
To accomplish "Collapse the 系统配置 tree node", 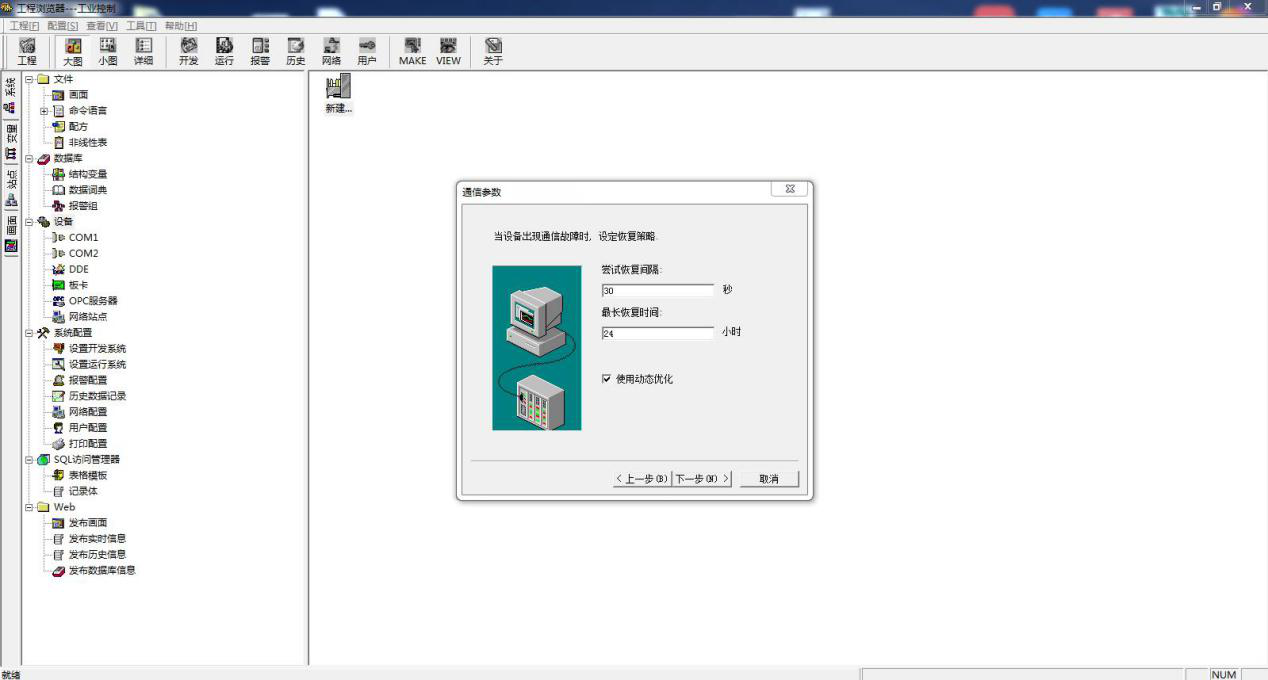I will coord(29,333).
